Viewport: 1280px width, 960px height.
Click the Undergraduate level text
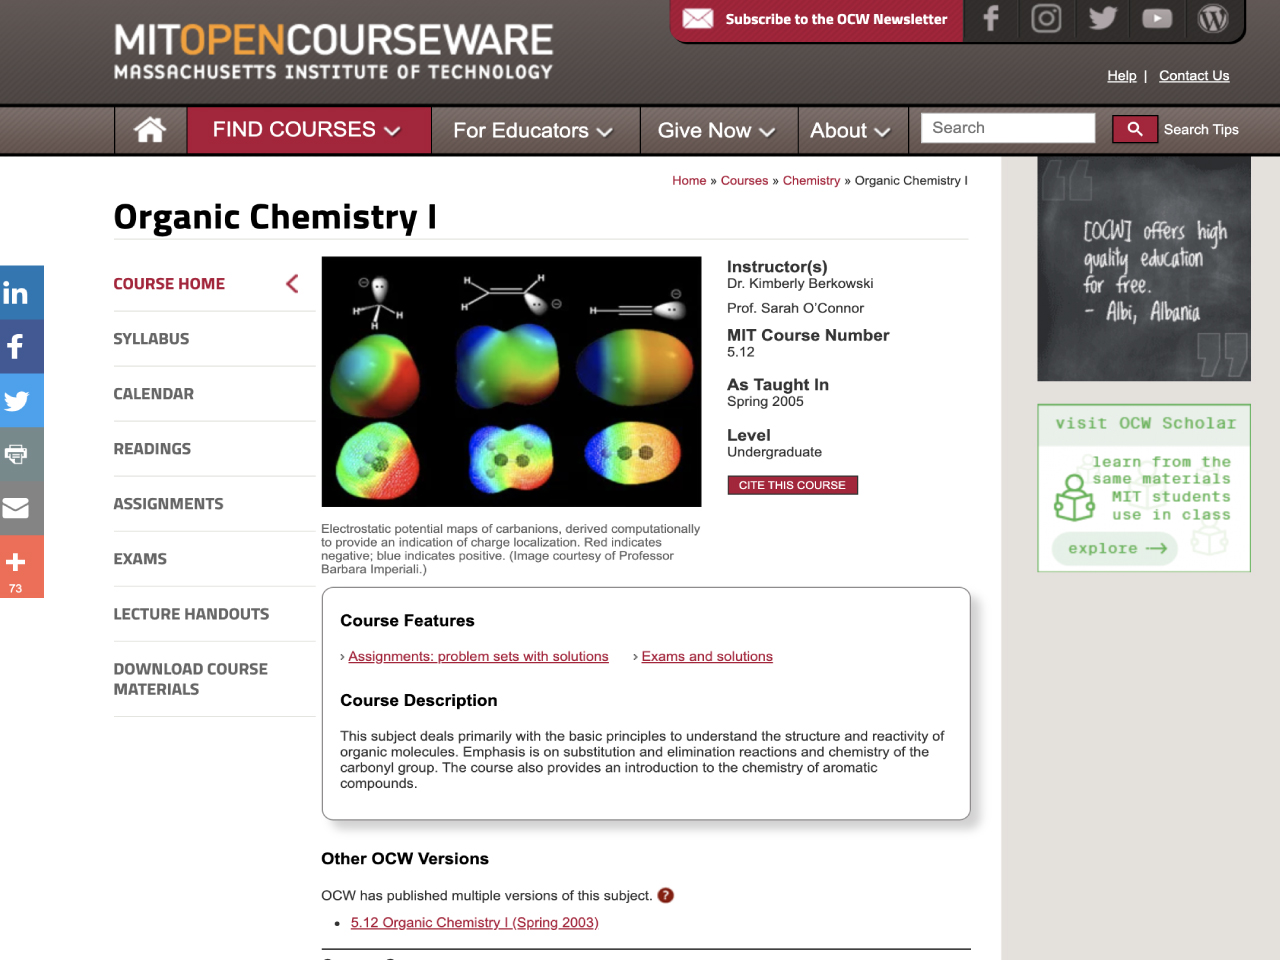(774, 452)
